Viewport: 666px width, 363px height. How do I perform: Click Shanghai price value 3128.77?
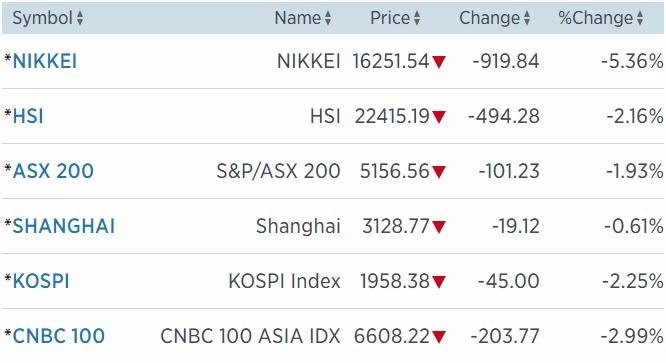(x=395, y=226)
